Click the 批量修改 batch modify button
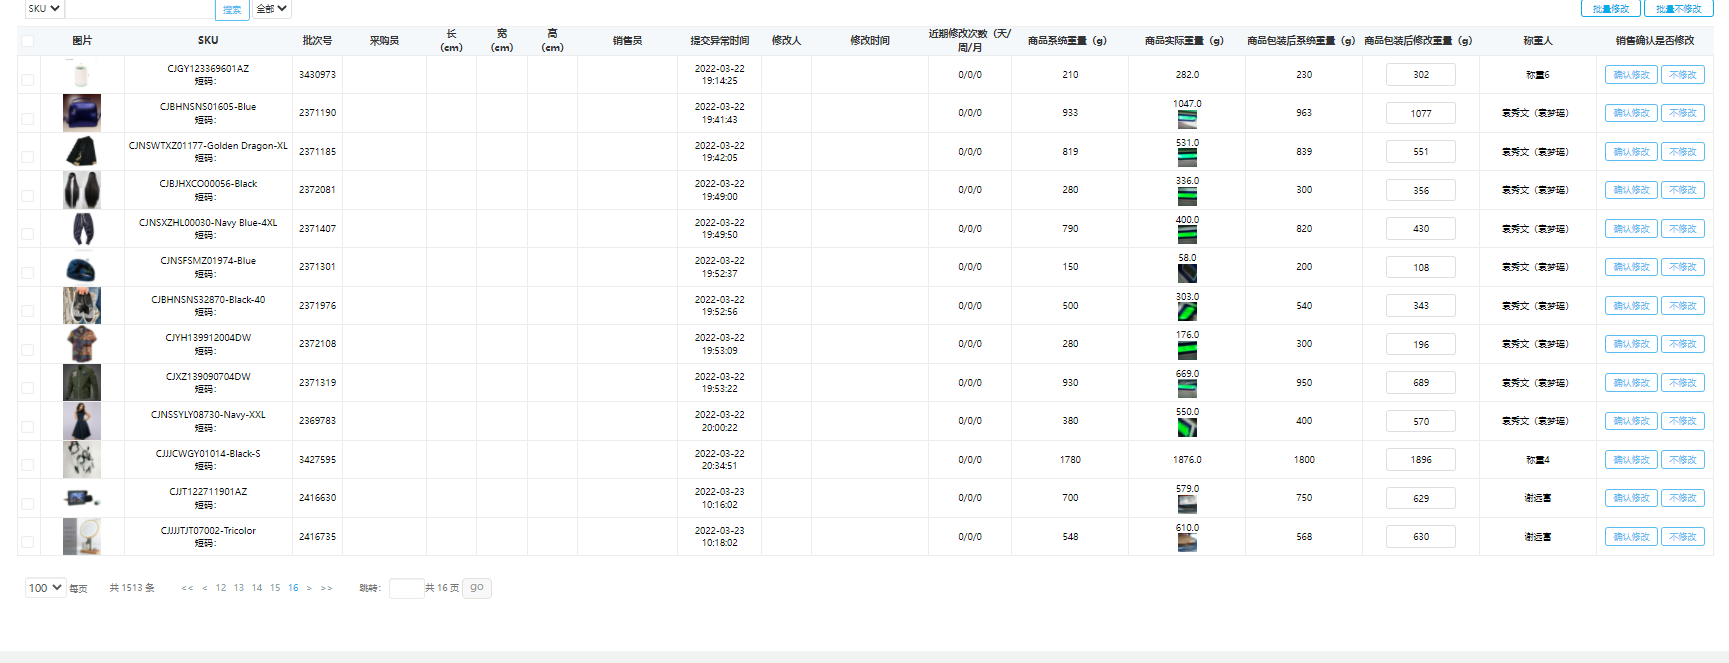The width and height of the screenshot is (1729, 663). pos(1610,9)
